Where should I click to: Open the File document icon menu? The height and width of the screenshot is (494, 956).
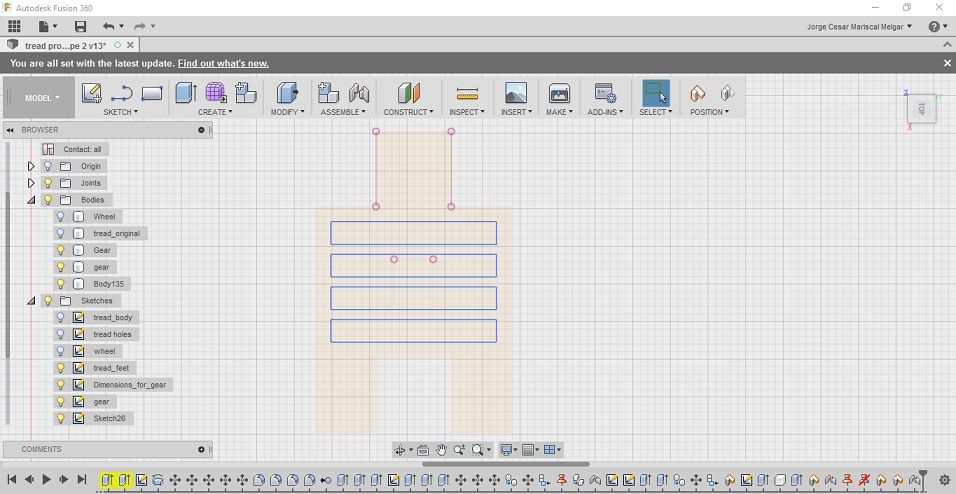pos(48,26)
